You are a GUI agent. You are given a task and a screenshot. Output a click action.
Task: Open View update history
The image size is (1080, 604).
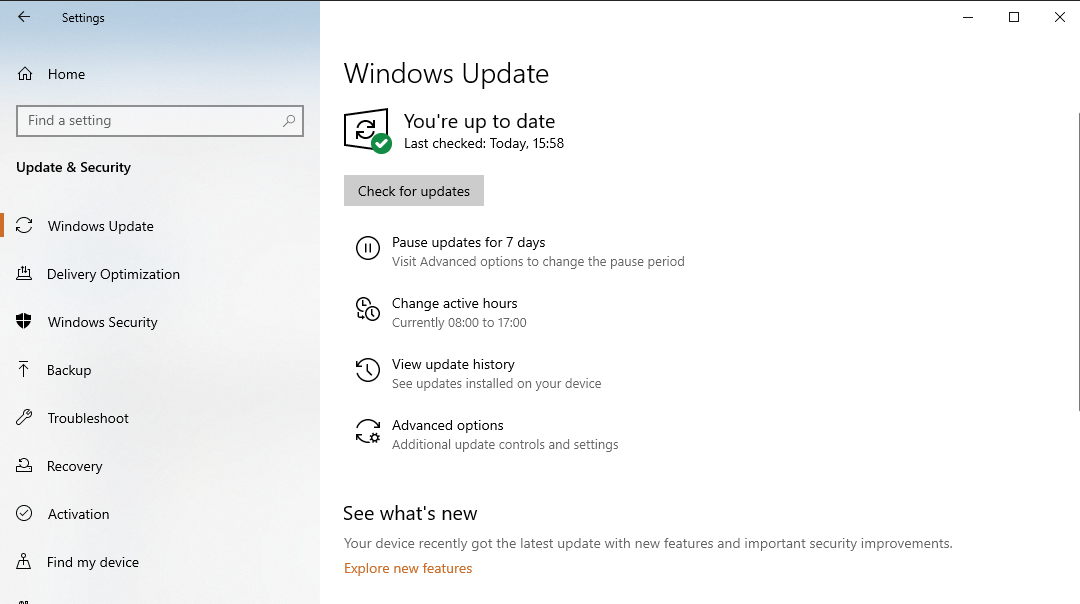tap(453, 364)
